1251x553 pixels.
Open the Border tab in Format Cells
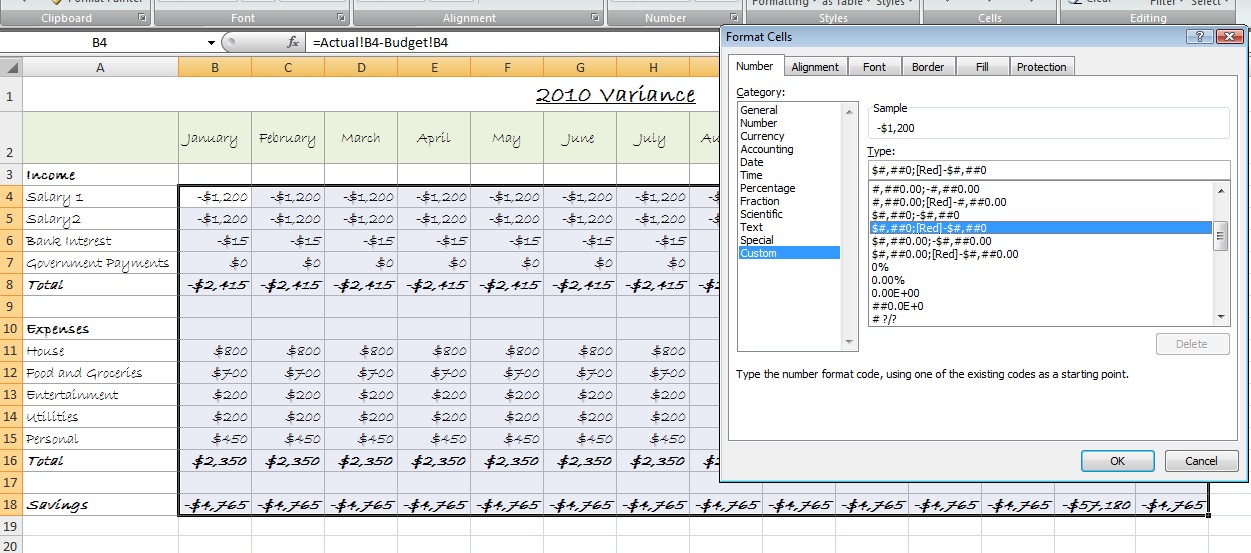coord(927,67)
